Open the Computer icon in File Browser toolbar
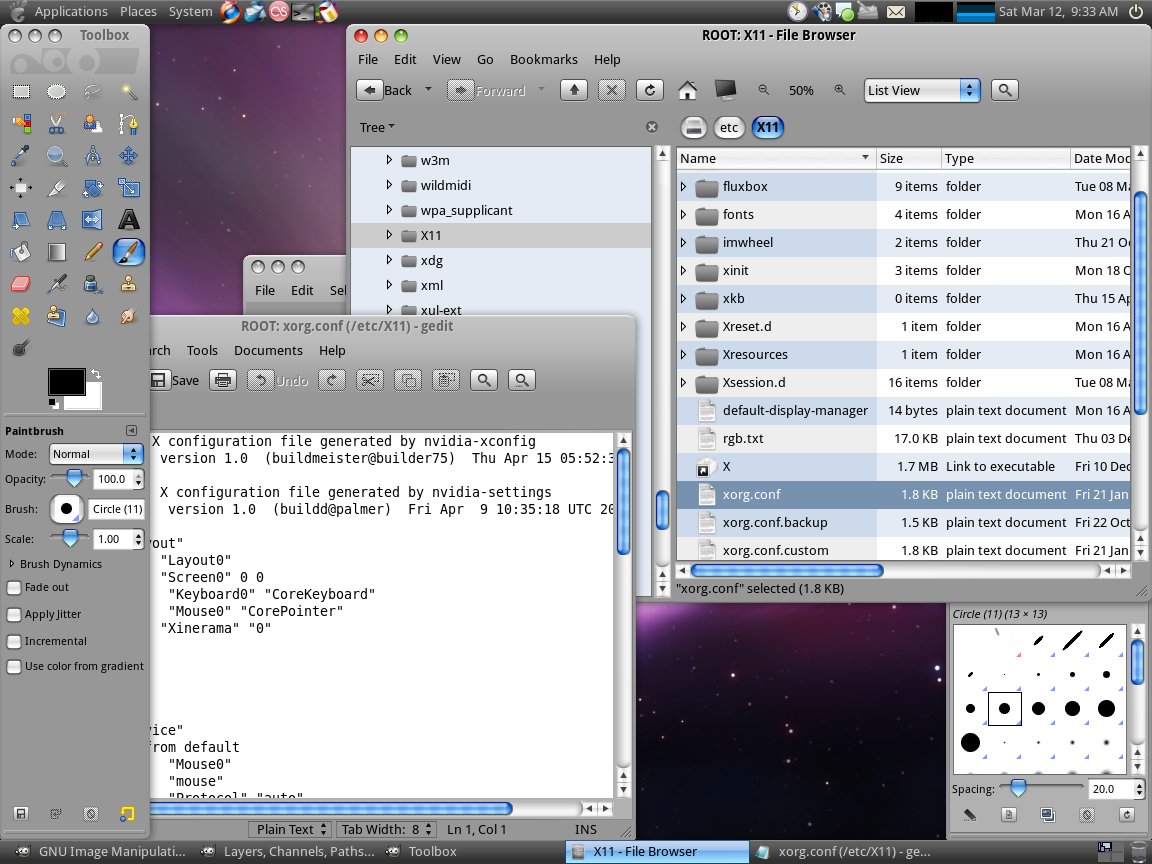Screen dimensions: 1152x864 725,90
